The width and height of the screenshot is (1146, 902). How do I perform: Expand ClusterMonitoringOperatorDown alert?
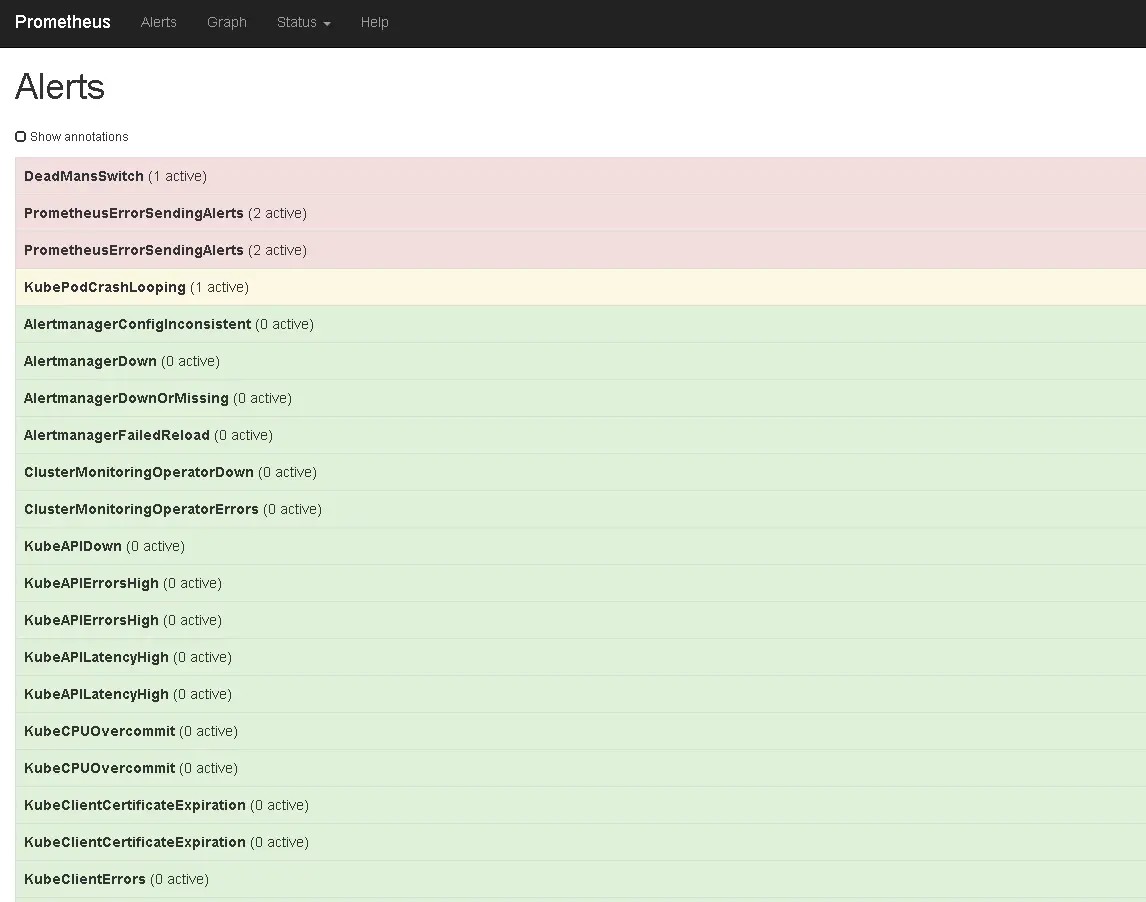(x=139, y=472)
